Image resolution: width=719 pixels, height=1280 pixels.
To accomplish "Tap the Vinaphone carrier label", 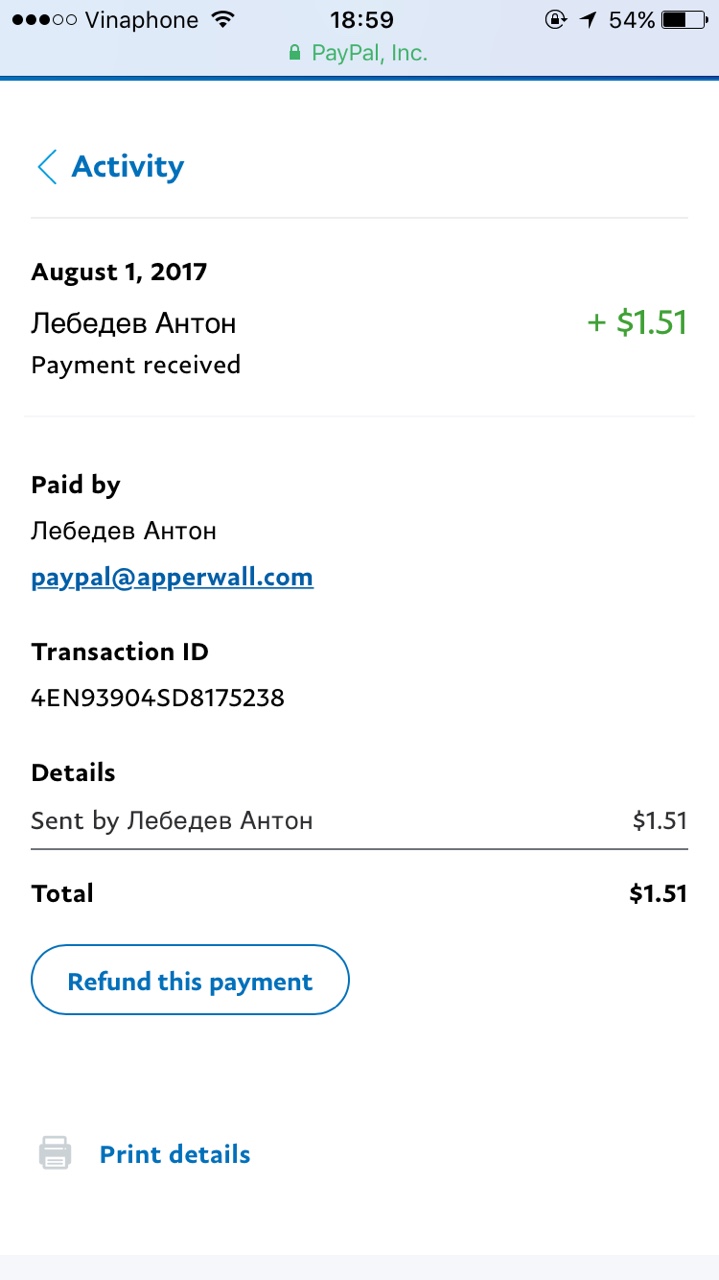I will pos(143,20).
